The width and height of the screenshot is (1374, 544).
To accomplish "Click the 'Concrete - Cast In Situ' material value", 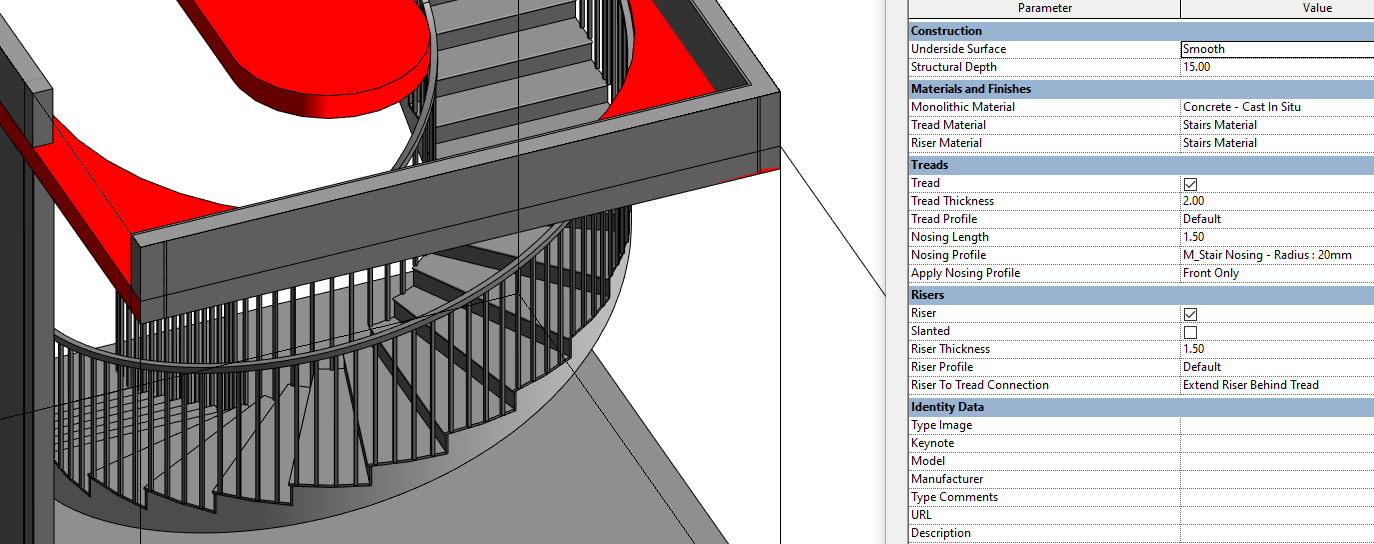I will click(x=1277, y=107).
